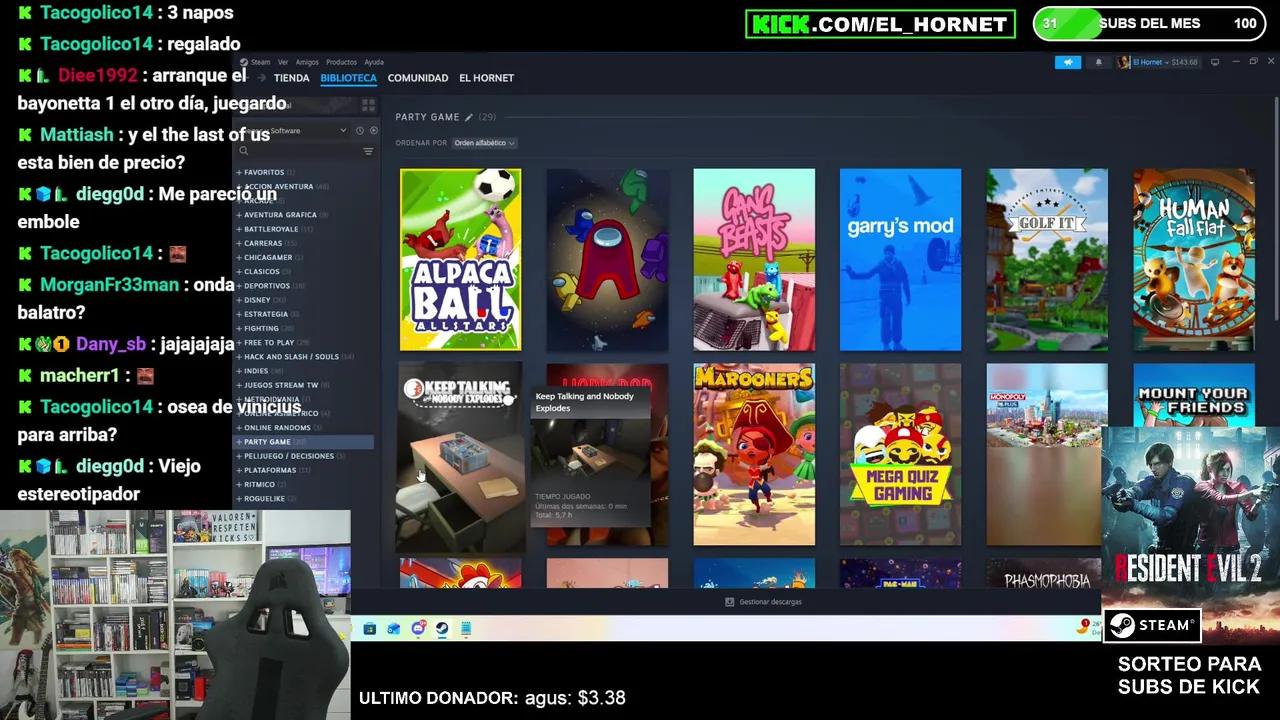Open the Microsoft Store icon on the taskbar
This screenshot has width=1280, height=720.
(x=369, y=629)
